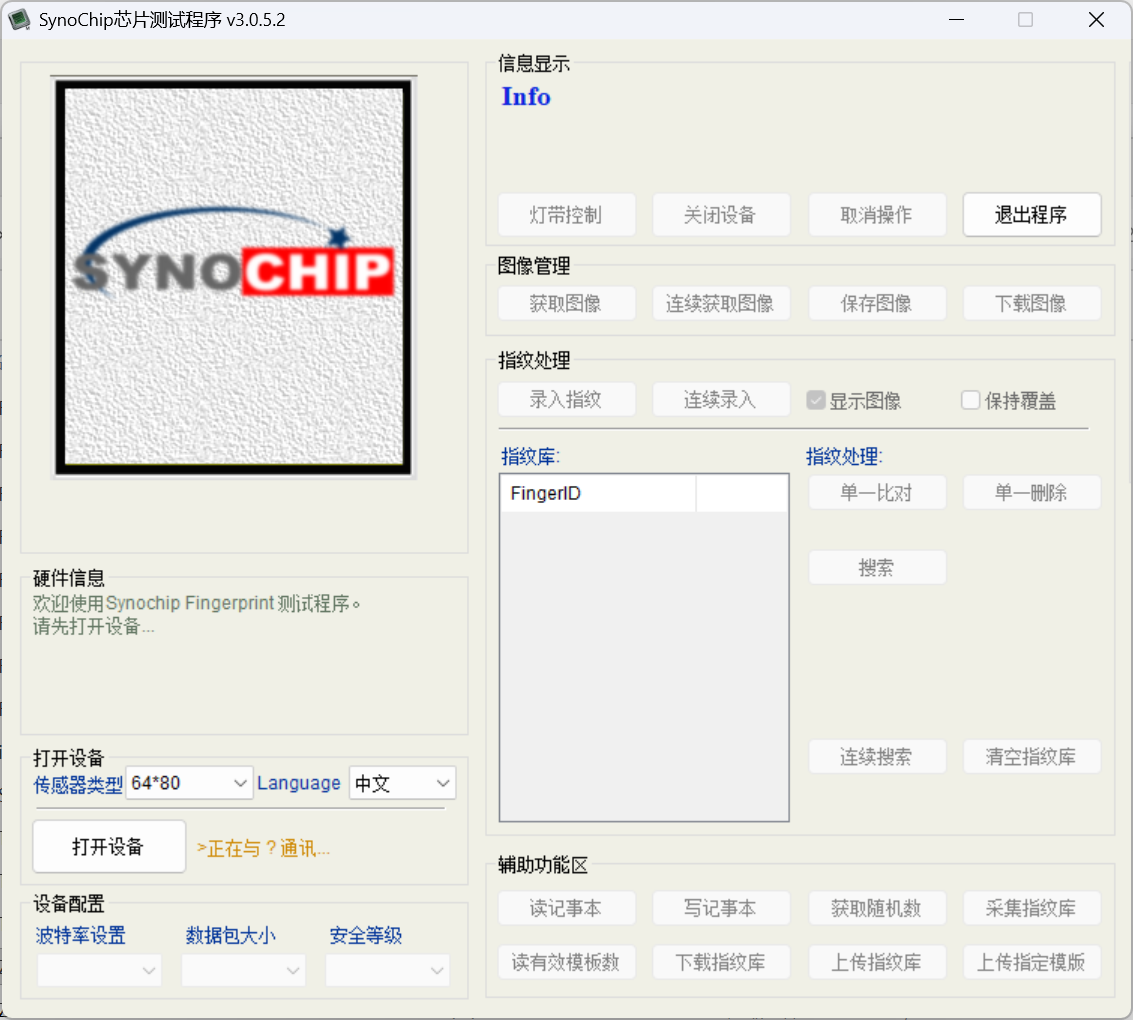Click the 欢迎使用Synochip Fingerprint测试程序 text
This screenshot has width=1133, height=1020.
[x=196, y=603]
